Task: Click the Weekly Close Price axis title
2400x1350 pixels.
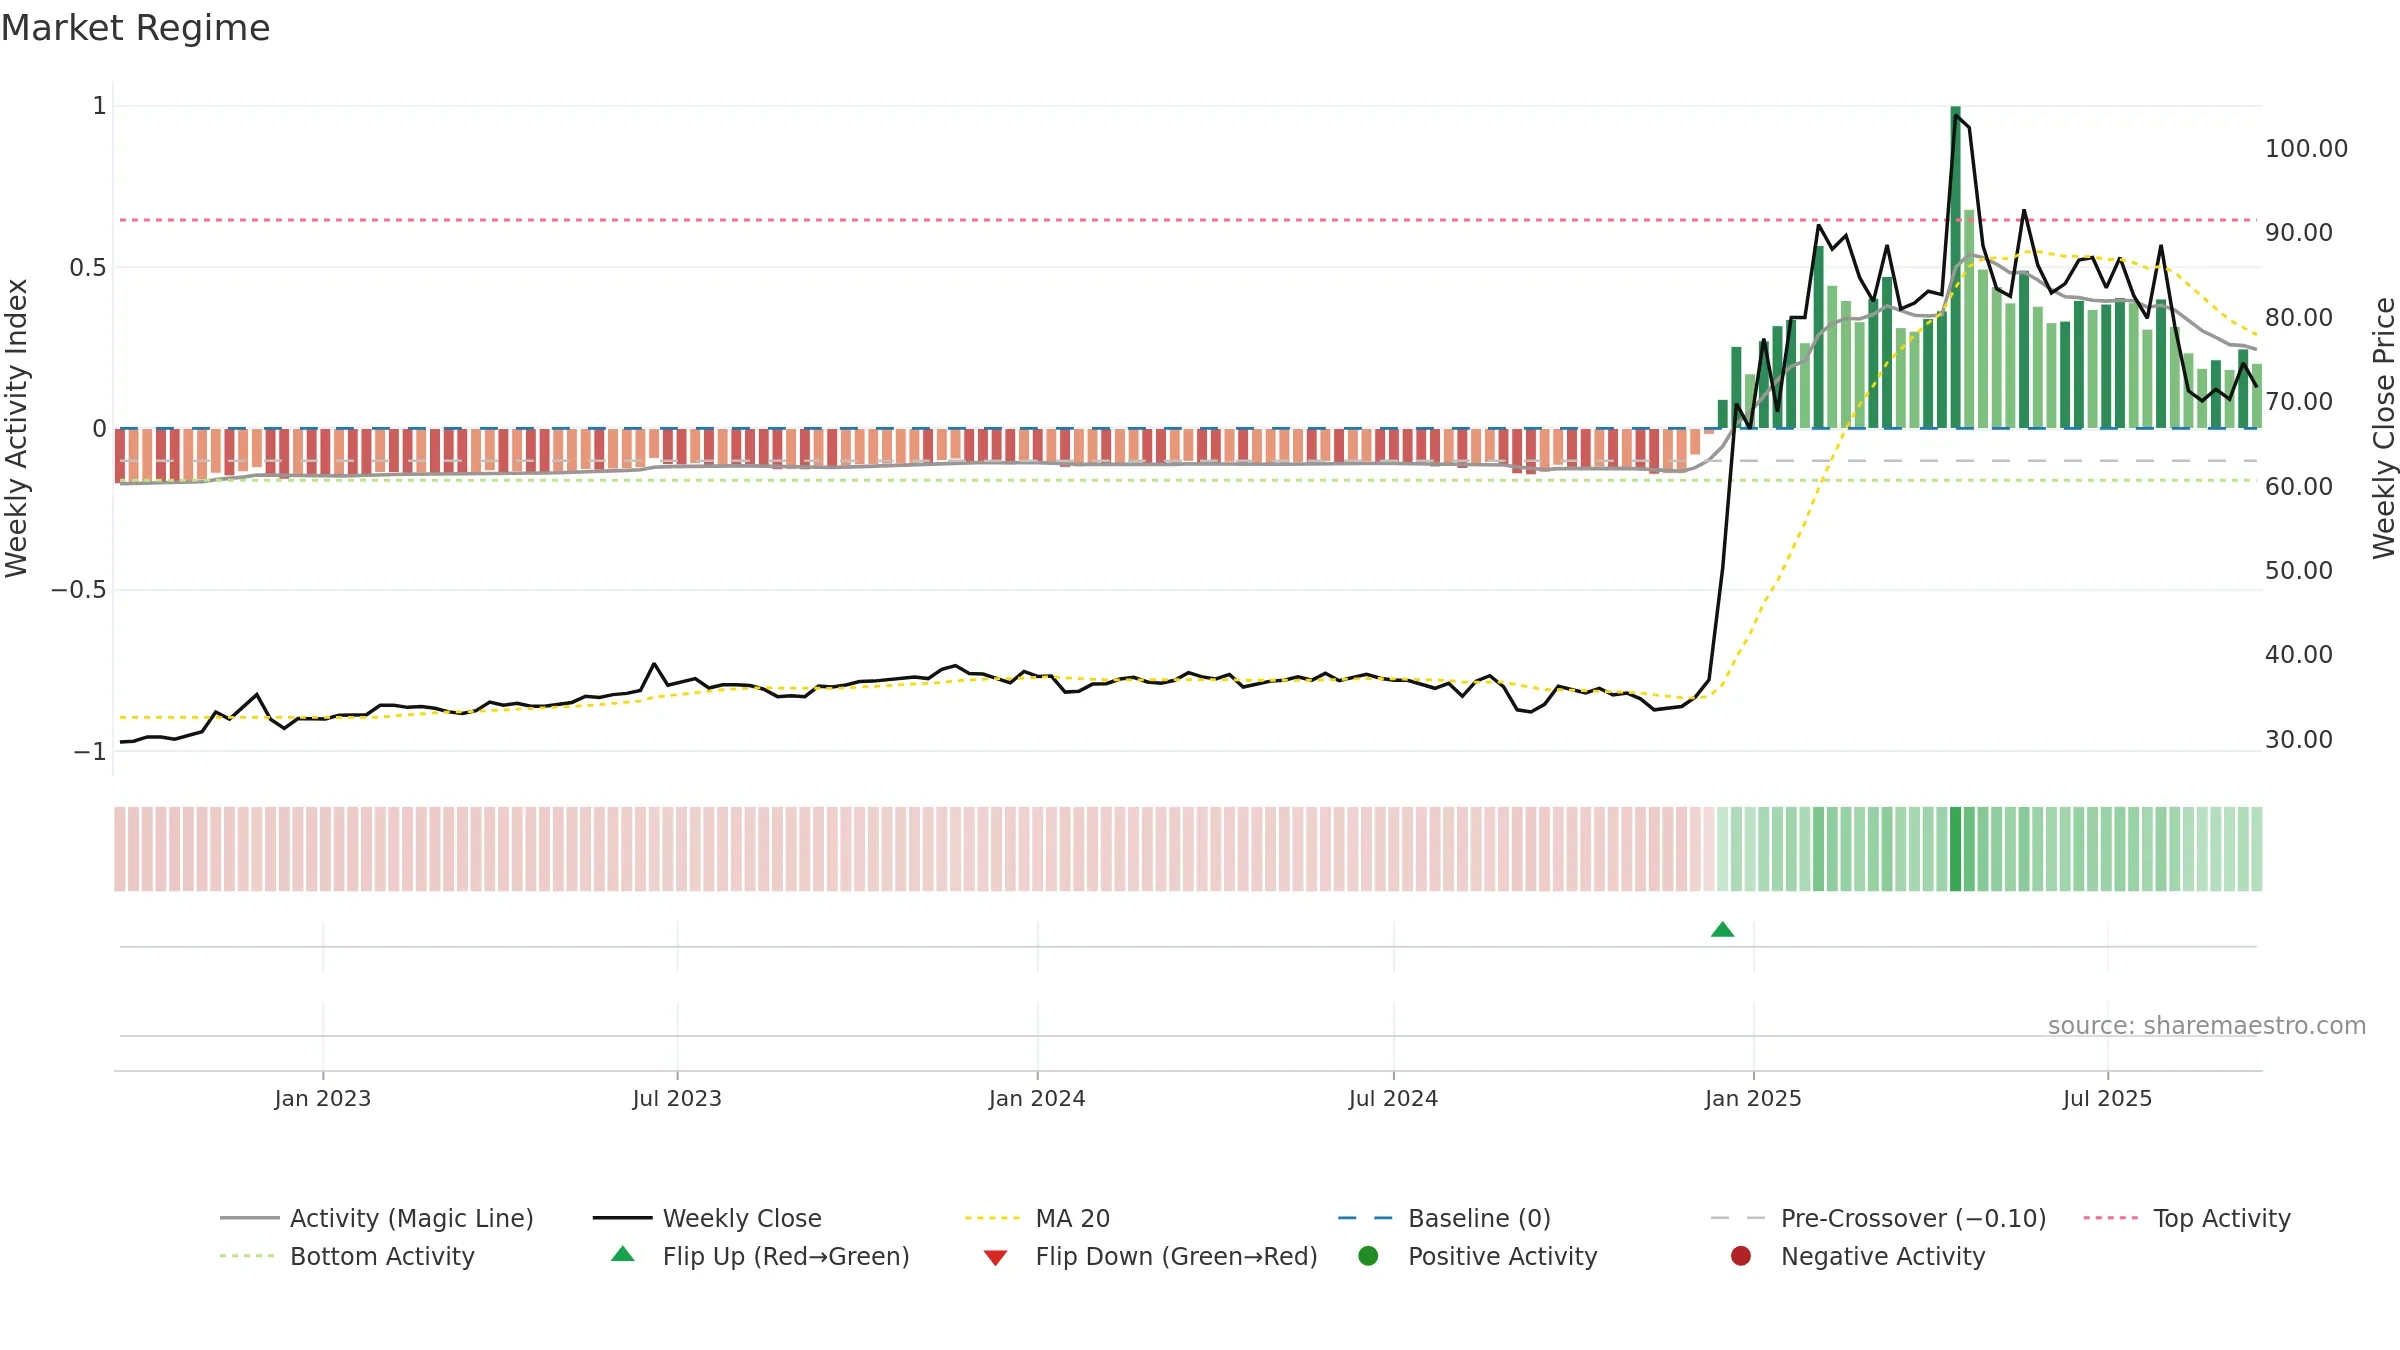Action: tap(2384, 428)
